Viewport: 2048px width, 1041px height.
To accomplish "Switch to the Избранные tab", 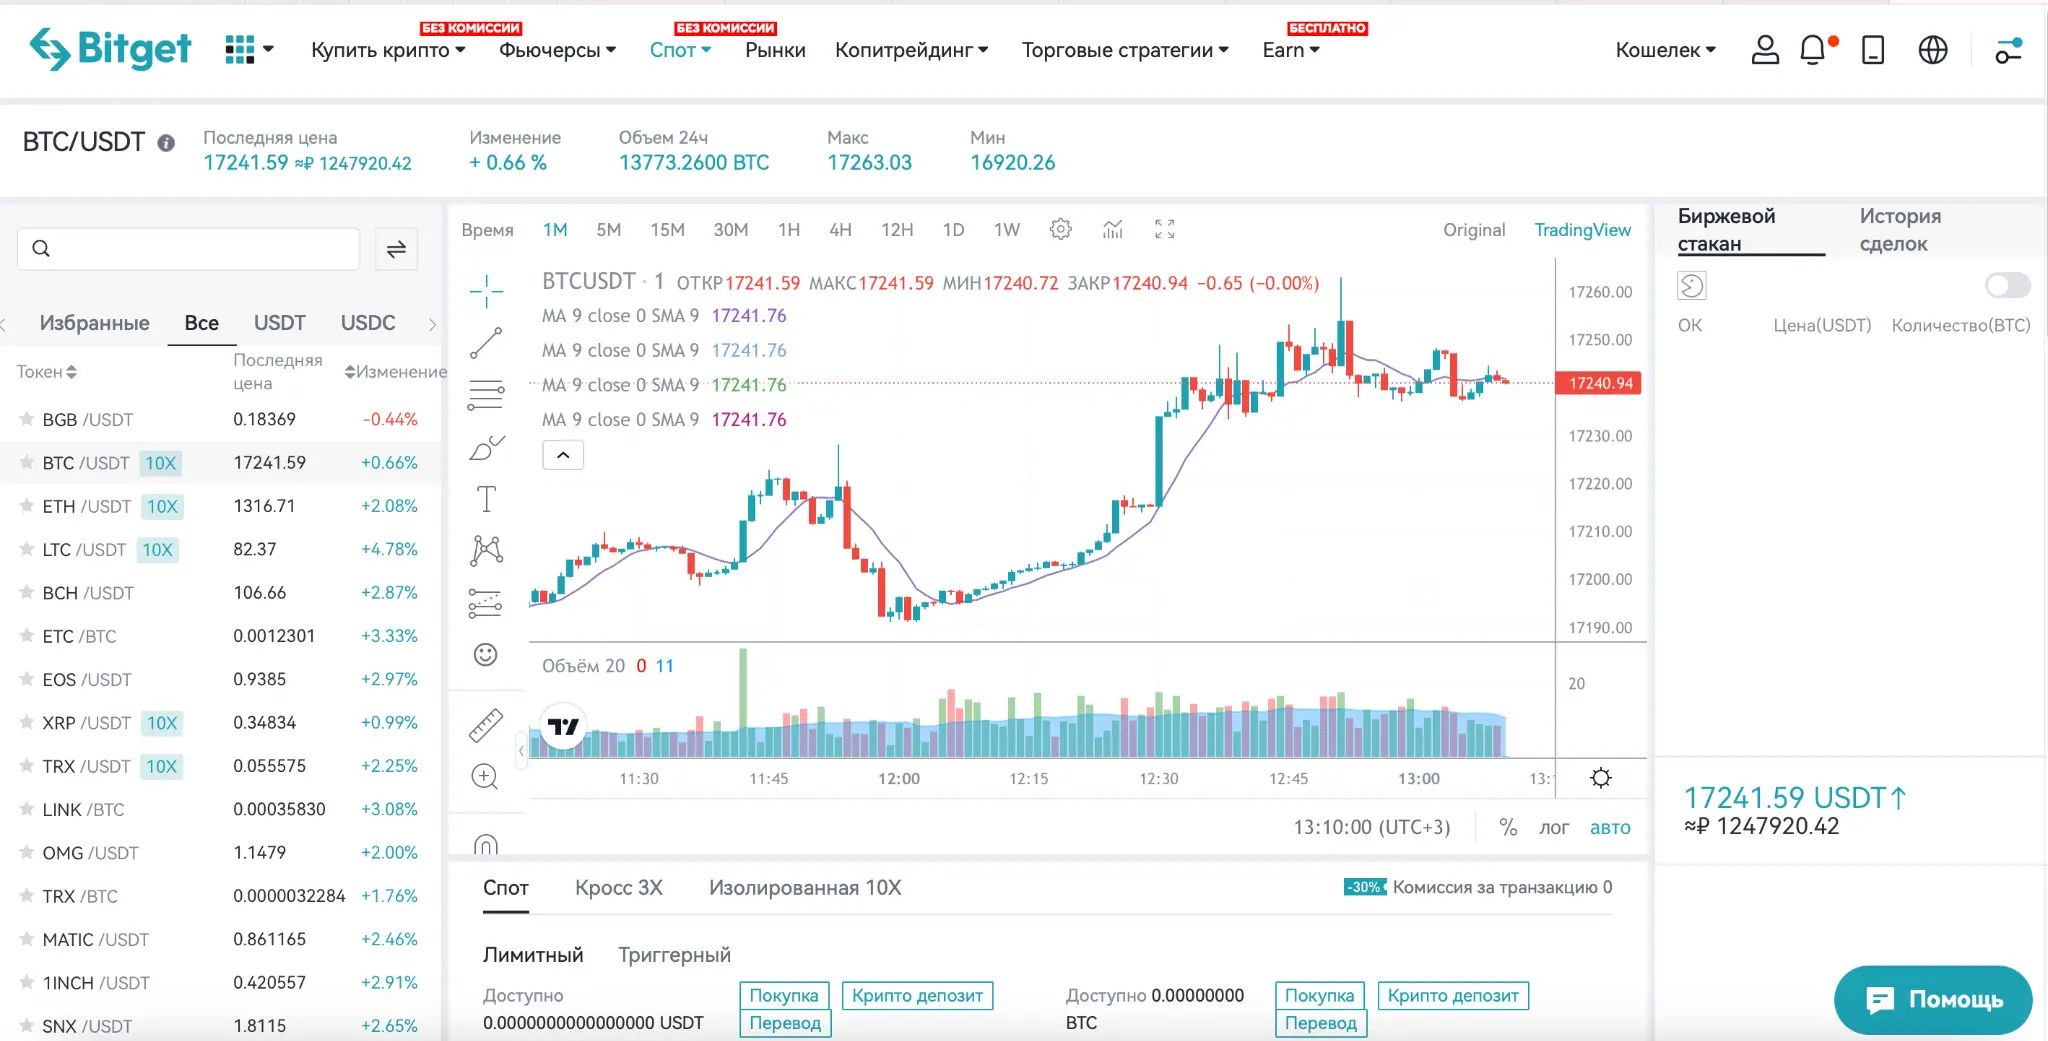I will (94, 323).
